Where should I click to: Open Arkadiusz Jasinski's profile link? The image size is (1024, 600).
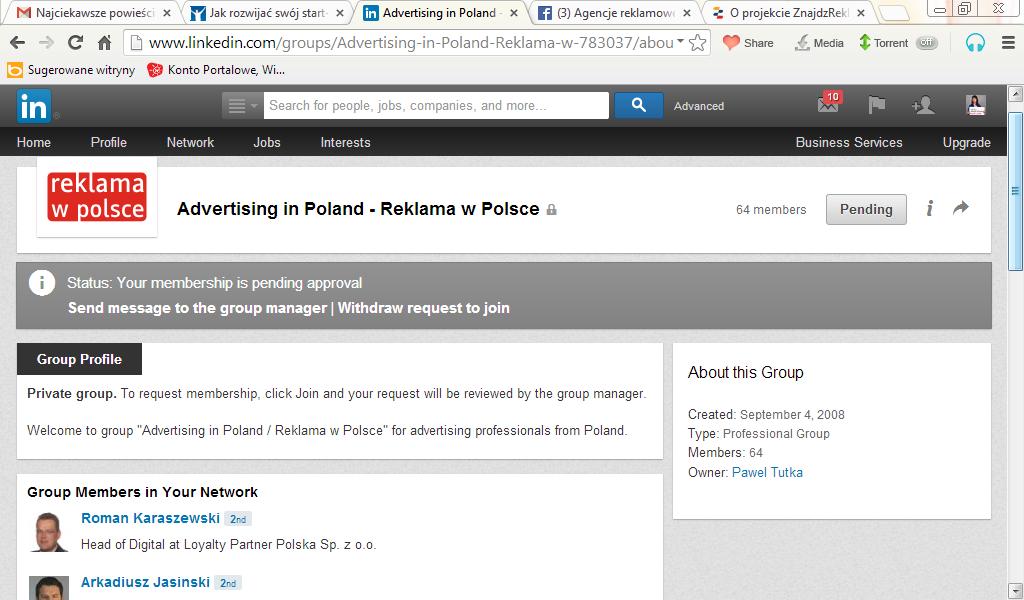click(145, 582)
